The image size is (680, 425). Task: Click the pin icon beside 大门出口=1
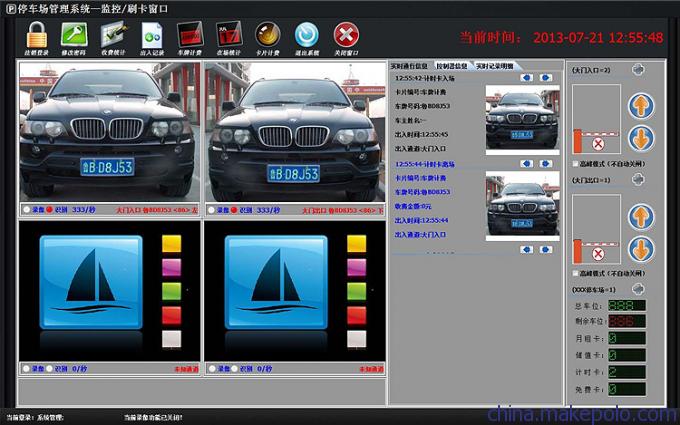638,179
